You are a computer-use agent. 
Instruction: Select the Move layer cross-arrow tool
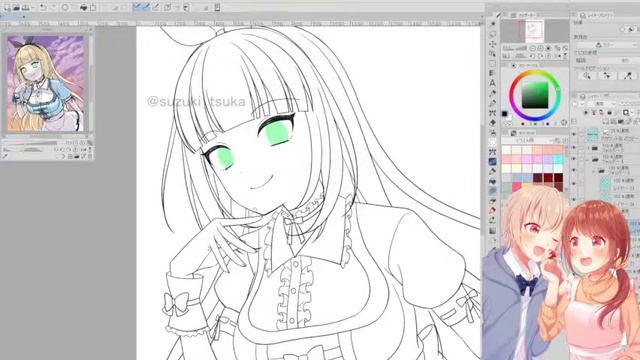pyautogui.click(x=493, y=44)
